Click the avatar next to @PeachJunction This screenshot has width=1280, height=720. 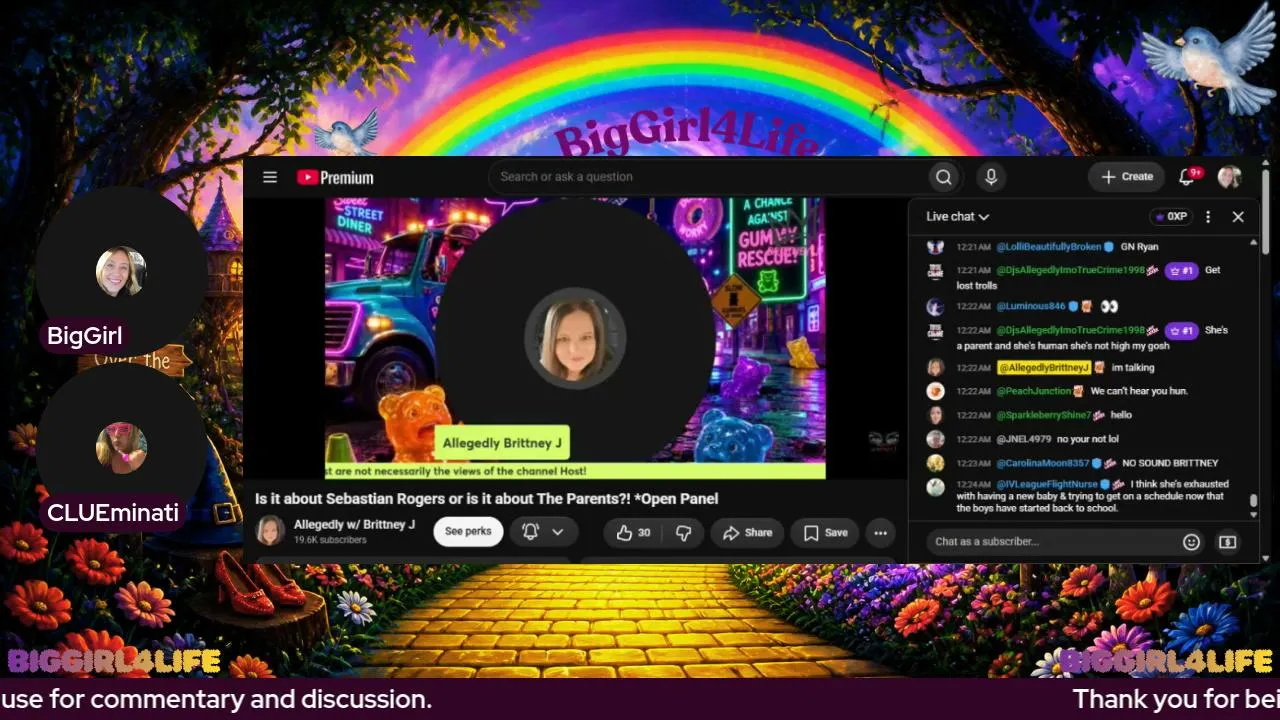[935, 391]
